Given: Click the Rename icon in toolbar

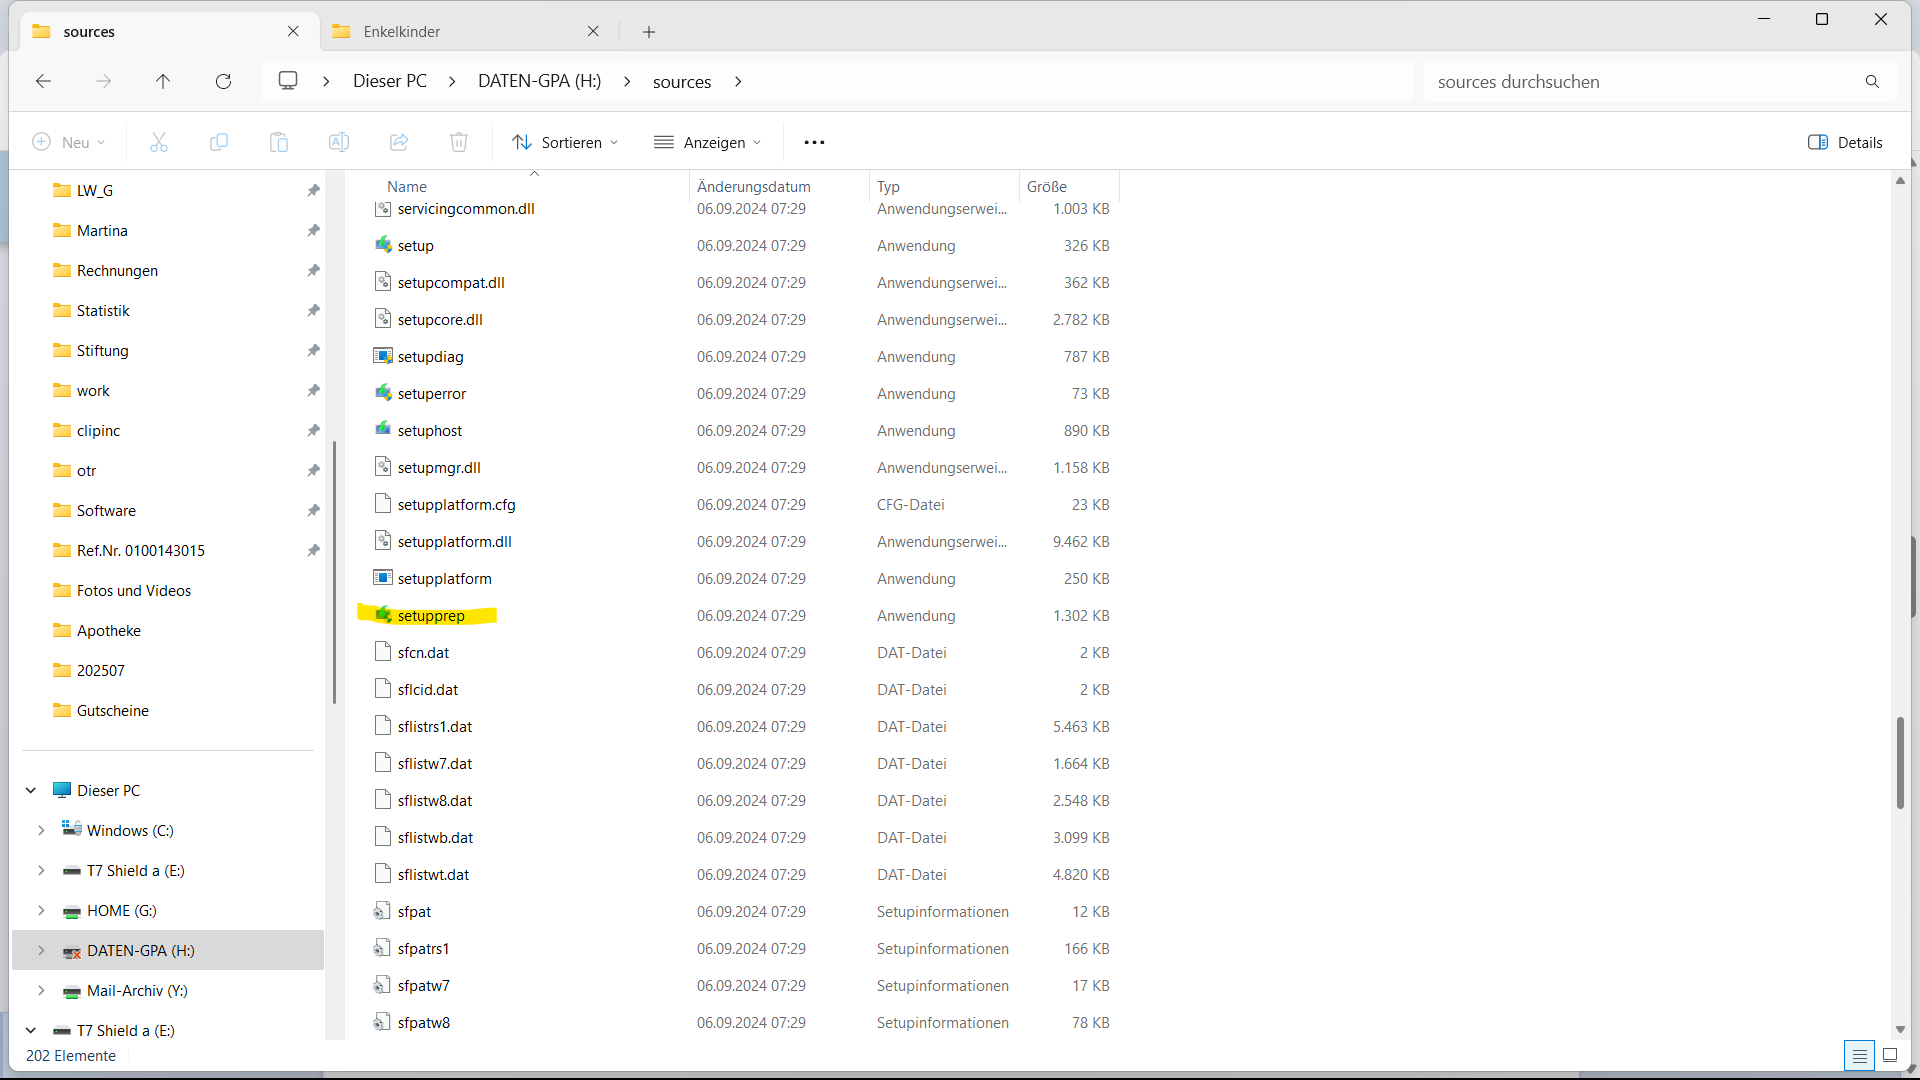Looking at the screenshot, I should point(339,142).
